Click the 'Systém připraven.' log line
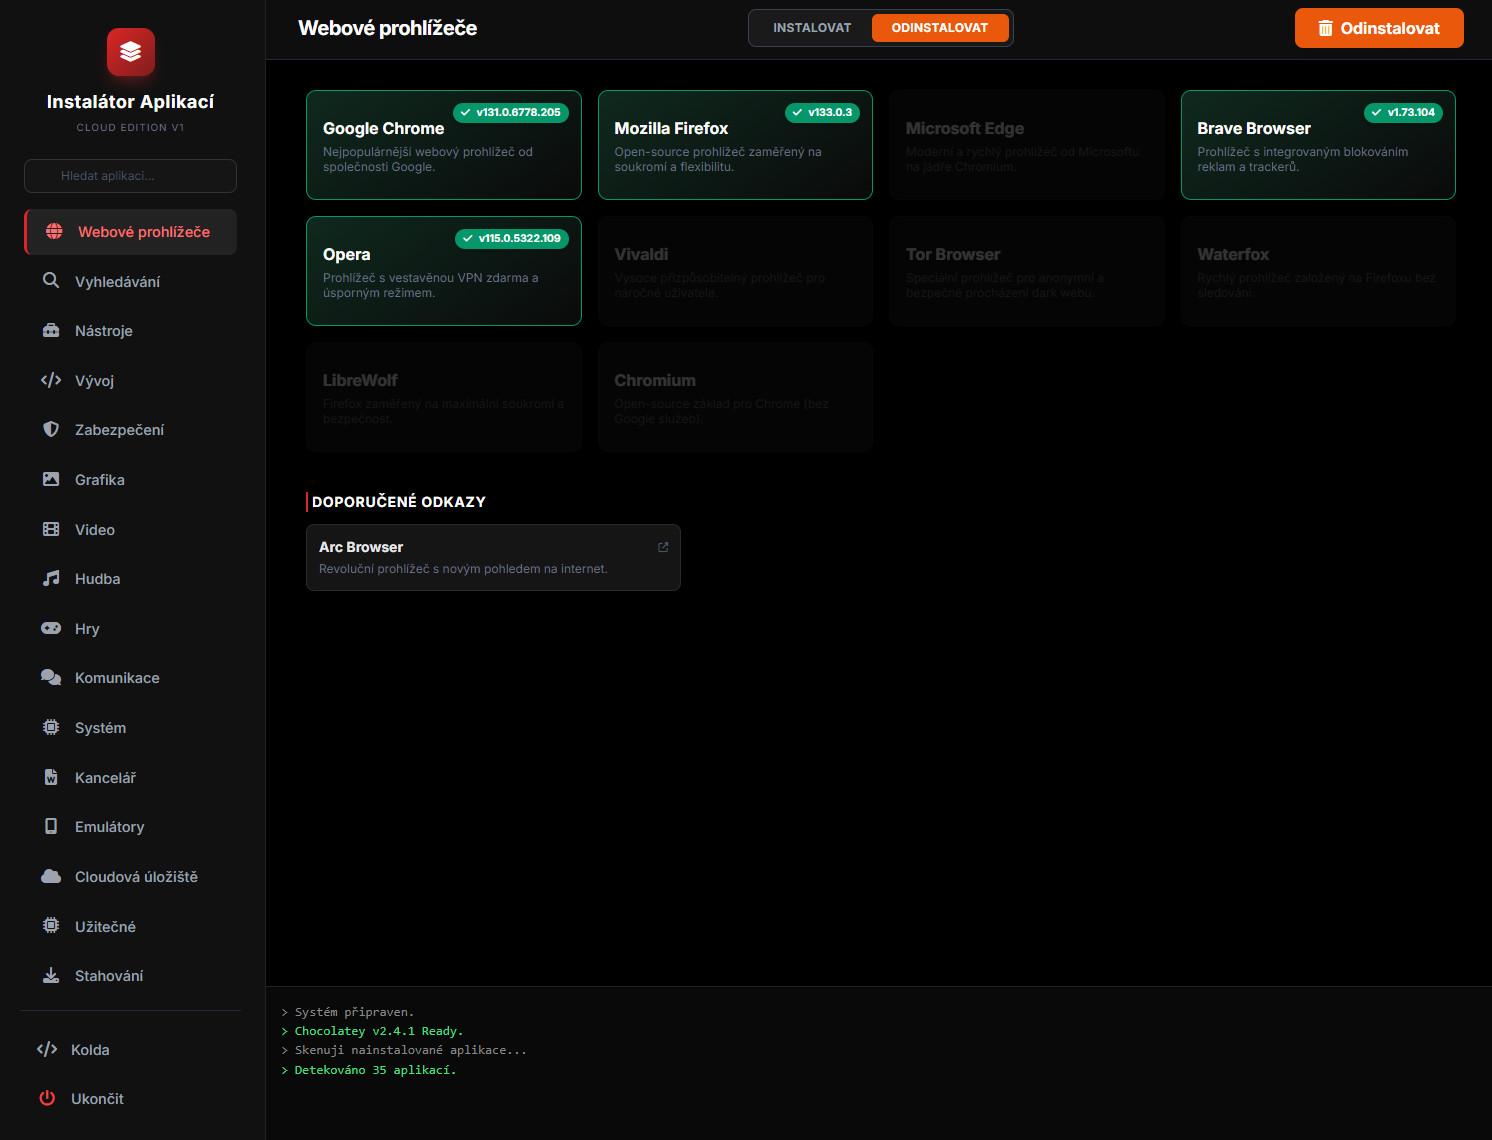This screenshot has width=1492, height=1140. point(348,1012)
